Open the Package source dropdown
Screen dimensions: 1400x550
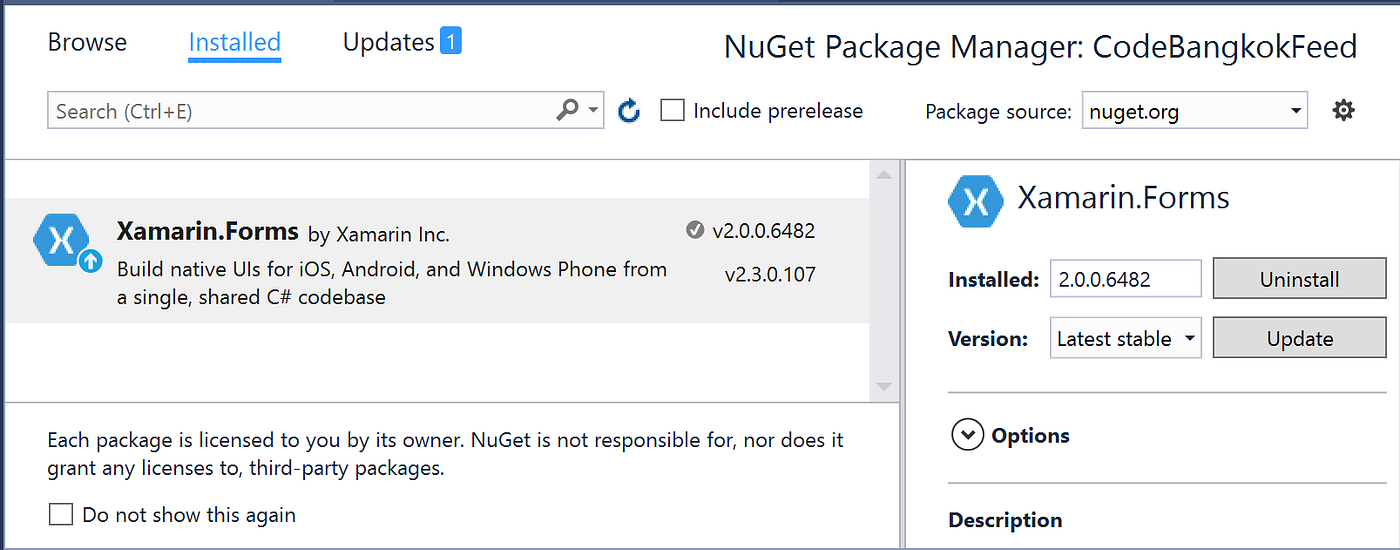coord(1195,111)
